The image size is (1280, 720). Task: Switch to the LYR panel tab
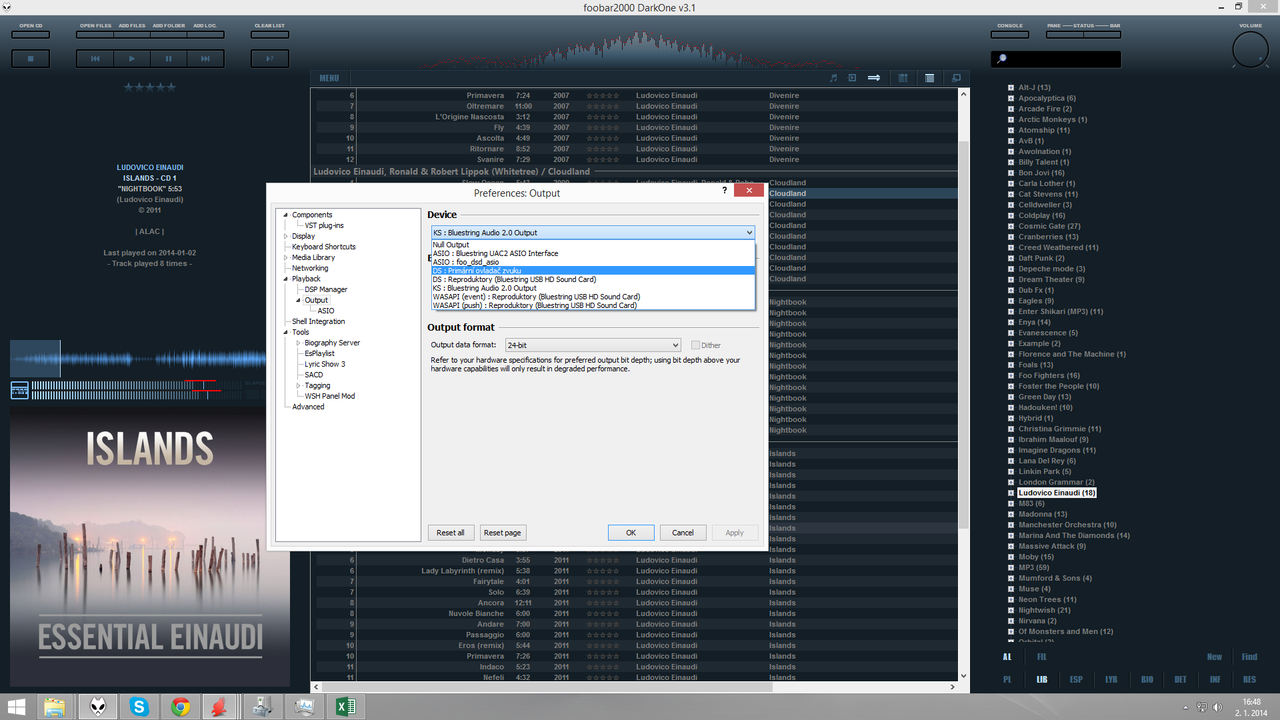[1111, 680]
